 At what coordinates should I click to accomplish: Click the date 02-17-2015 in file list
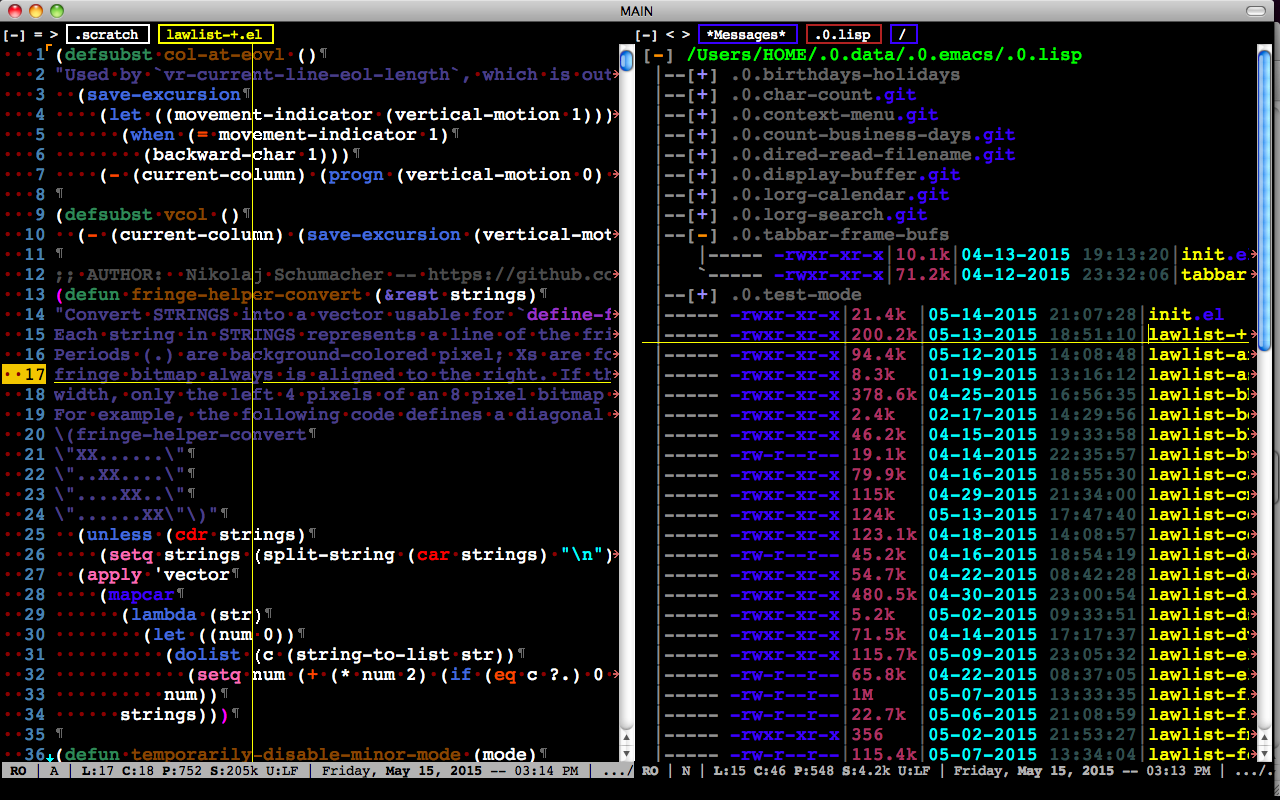(982, 415)
